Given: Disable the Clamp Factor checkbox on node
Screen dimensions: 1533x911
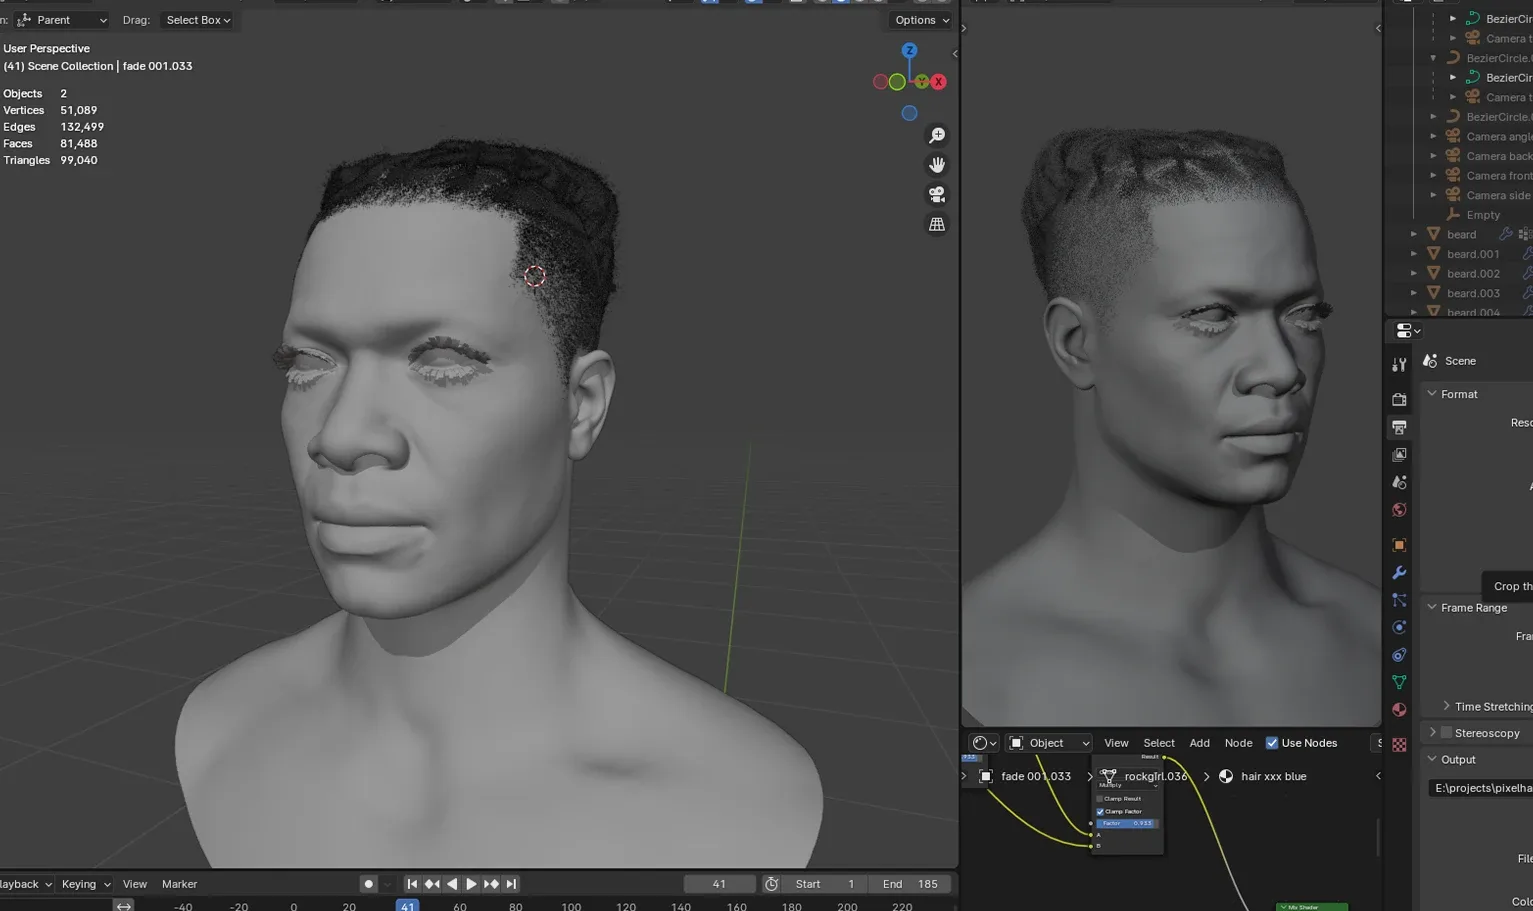Looking at the screenshot, I should click(1100, 811).
